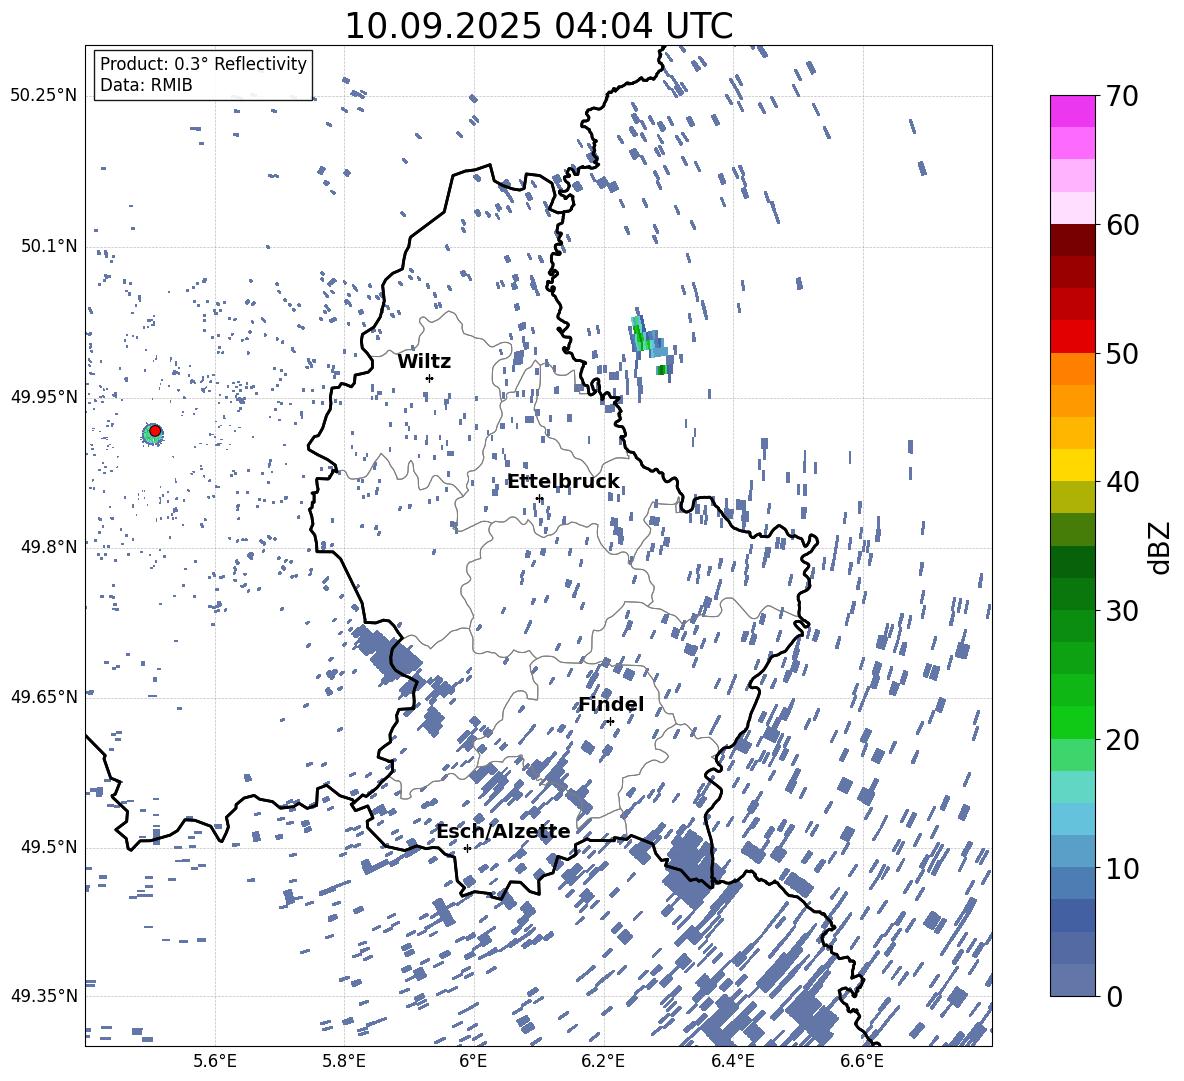The image size is (1184, 1081).
Task: Click the colorbar label 10
Action: tap(1122, 868)
